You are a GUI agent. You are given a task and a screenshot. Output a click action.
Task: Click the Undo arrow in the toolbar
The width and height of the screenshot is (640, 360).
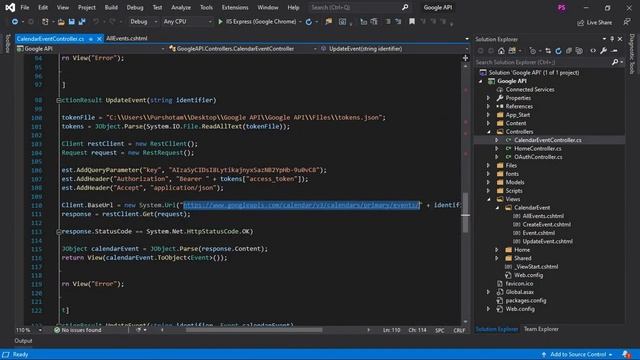(x=96, y=22)
